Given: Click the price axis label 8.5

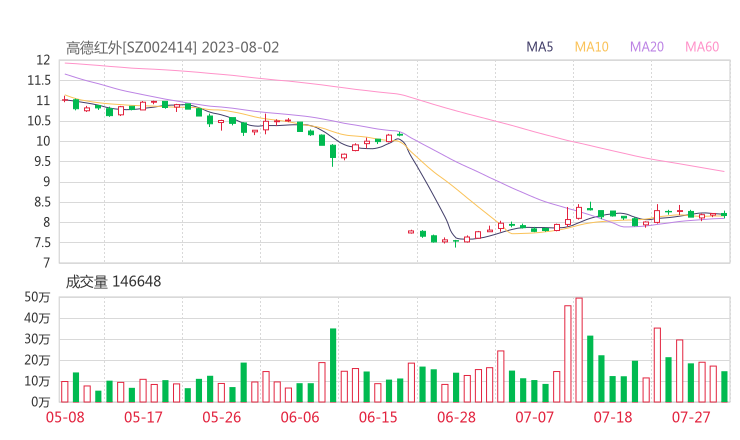Looking at the screenshot, I should pos(42,202).
